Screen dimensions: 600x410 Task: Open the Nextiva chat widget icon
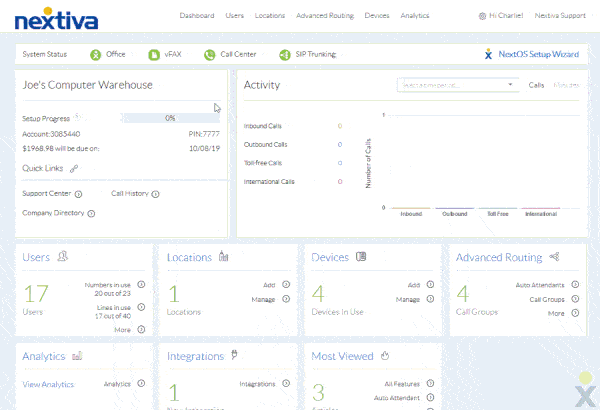(x=585, y=390)
